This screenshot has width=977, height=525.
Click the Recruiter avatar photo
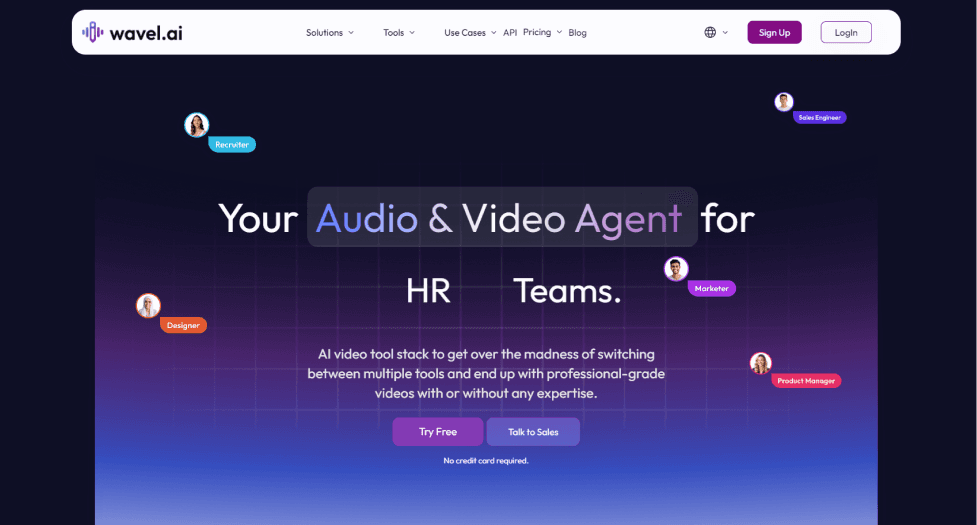[x=196, y=125]
